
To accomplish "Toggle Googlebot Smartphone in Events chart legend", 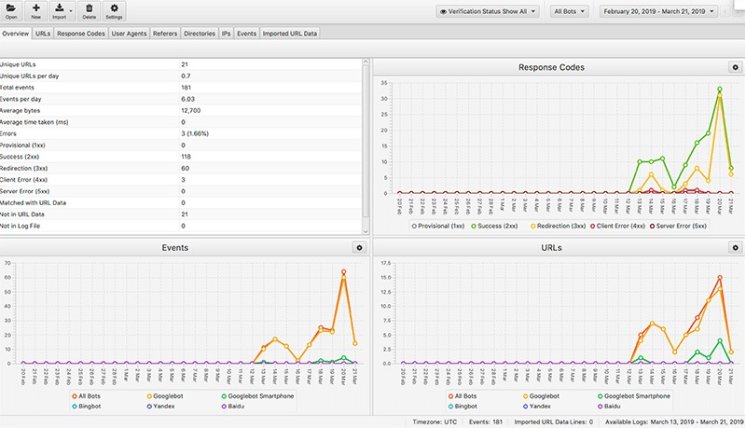I will pos(258,396).
